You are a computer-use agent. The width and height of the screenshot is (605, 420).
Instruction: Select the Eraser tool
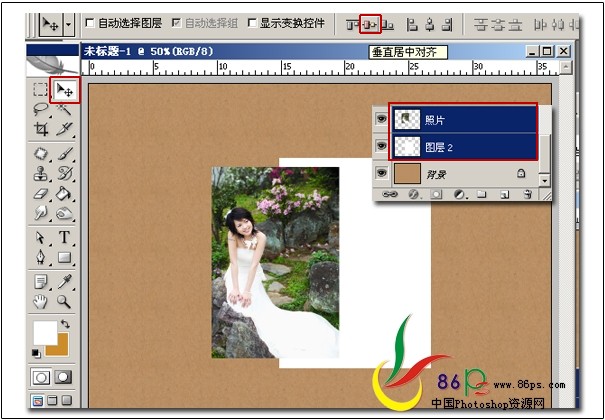(x=41, y=193)
